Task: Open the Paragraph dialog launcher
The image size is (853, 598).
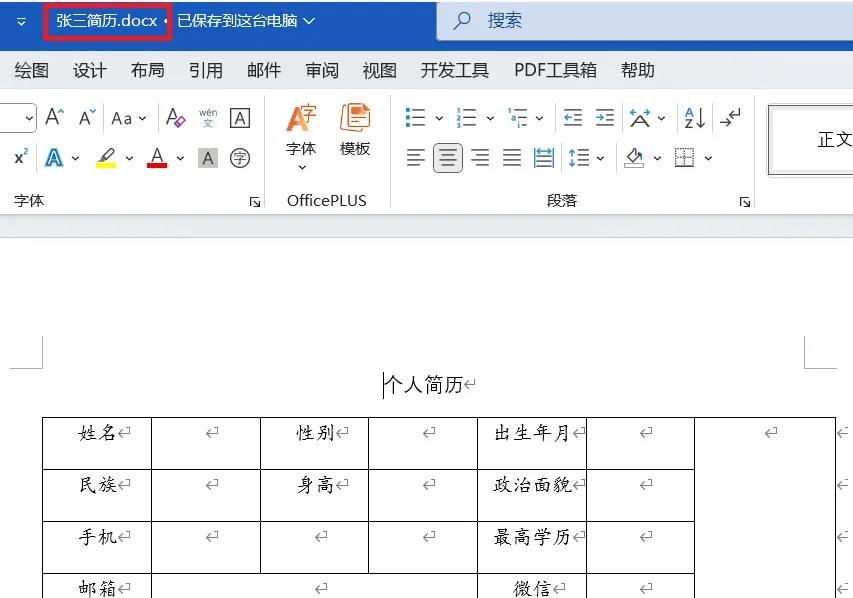Action: pos(745,202)
